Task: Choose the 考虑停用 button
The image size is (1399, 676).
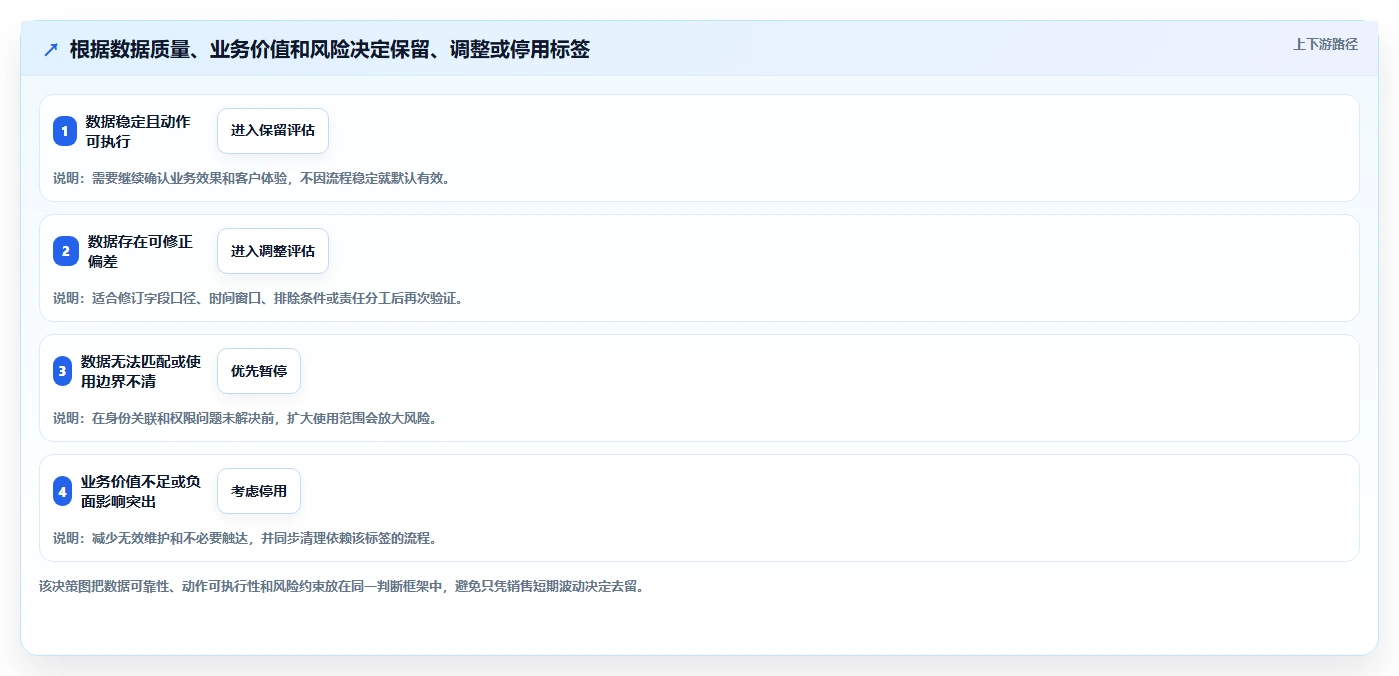Action: 259,491
